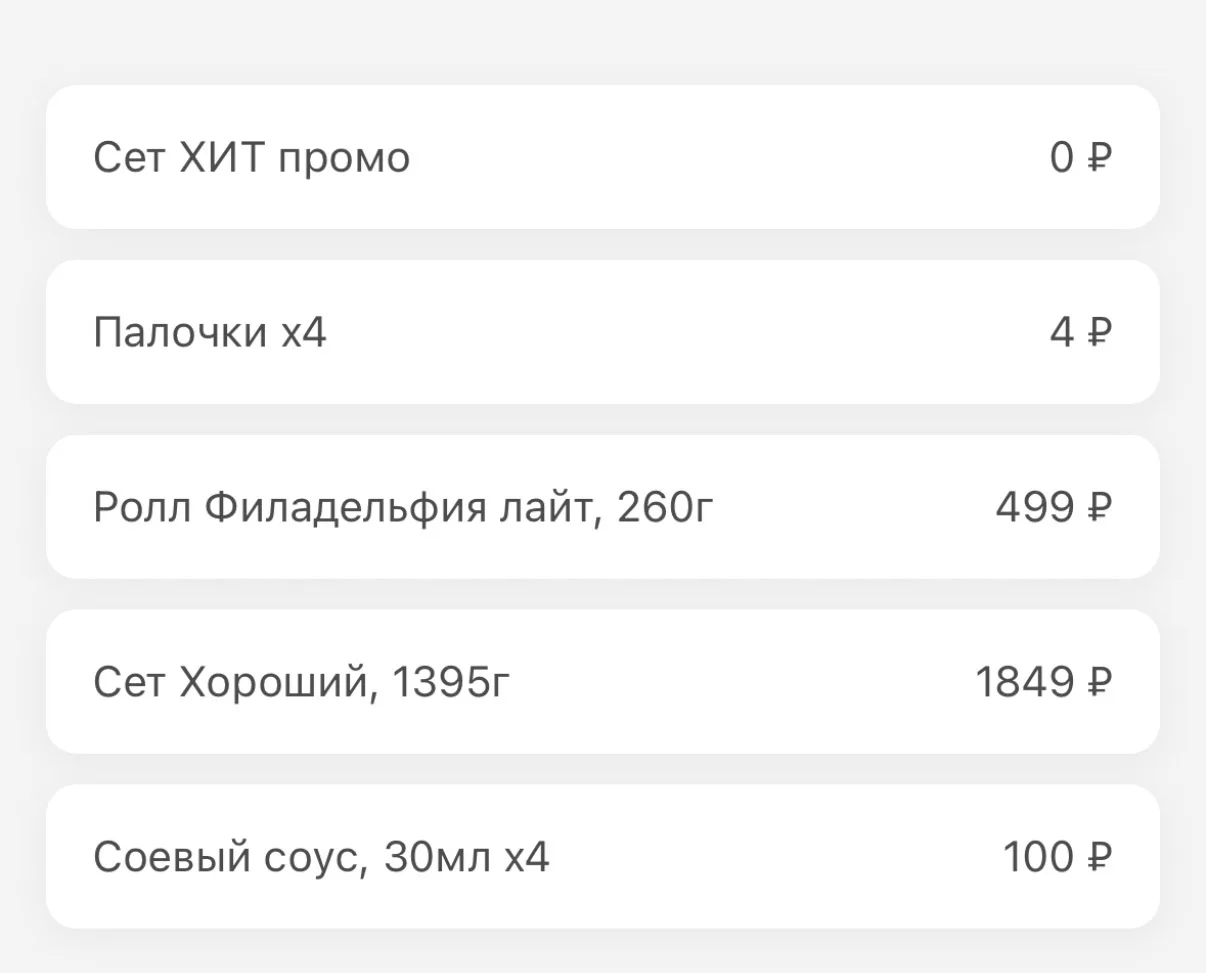1206x973 pixels.
Task: Click ruble sign on soy sauce row
Action: click(1099, 856)
